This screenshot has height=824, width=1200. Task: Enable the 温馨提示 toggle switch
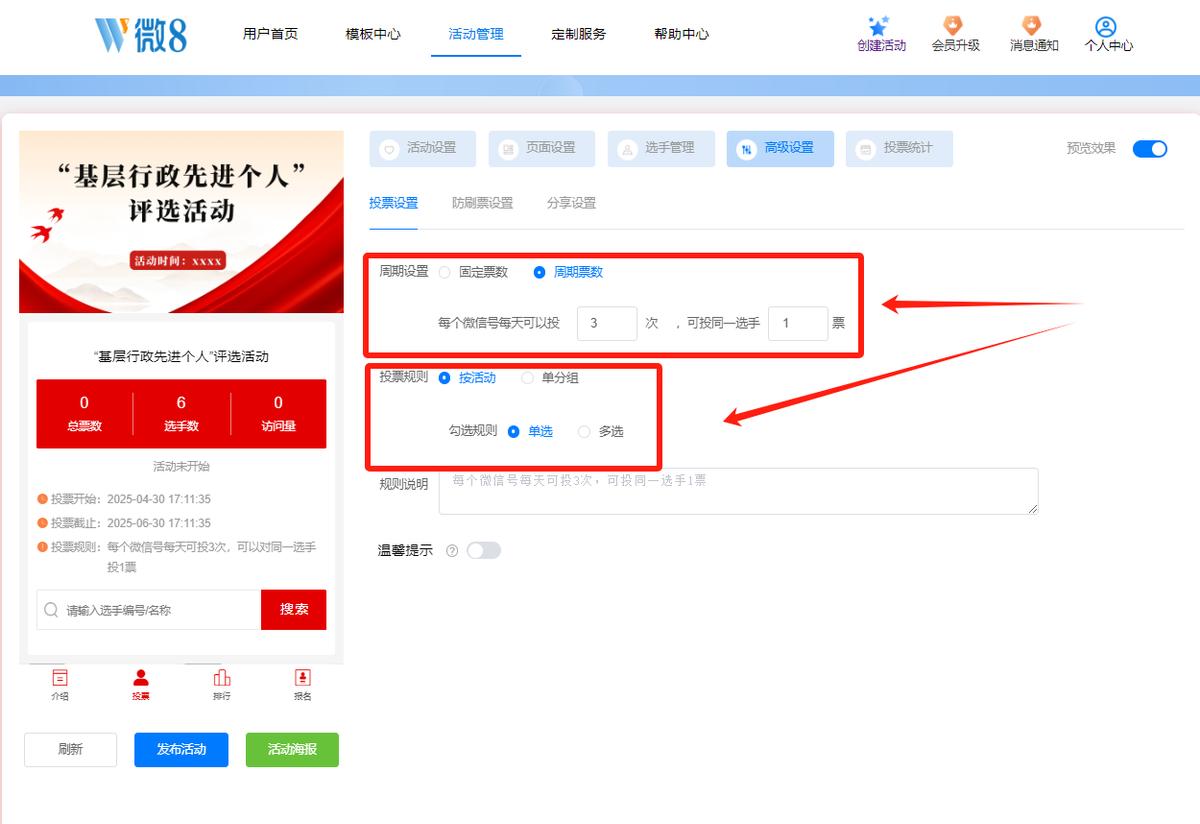click(x=484, y=551)
